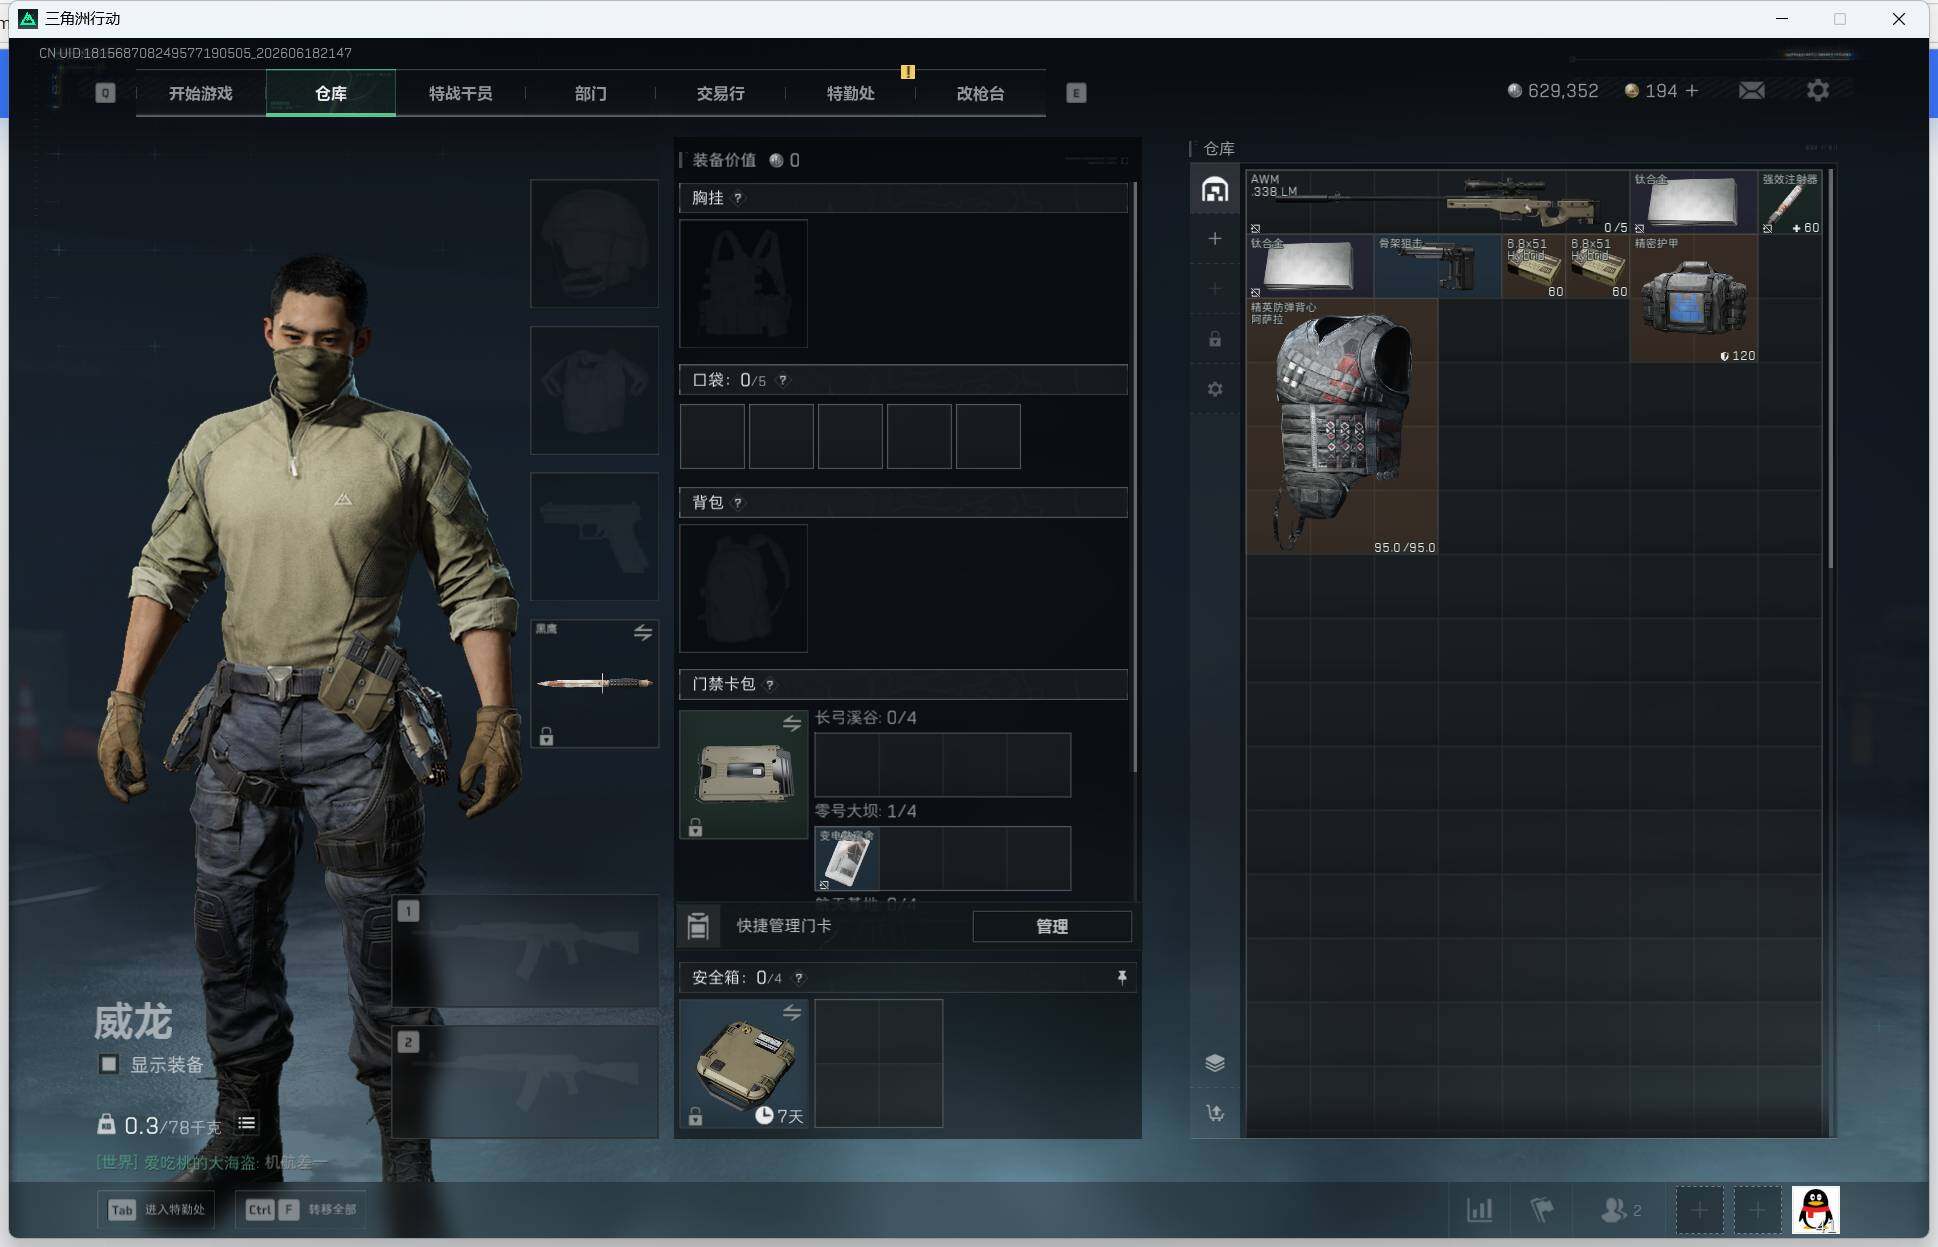
Task: Open the friends list icon showing 2
Action: click(x=1621, y=1210)
